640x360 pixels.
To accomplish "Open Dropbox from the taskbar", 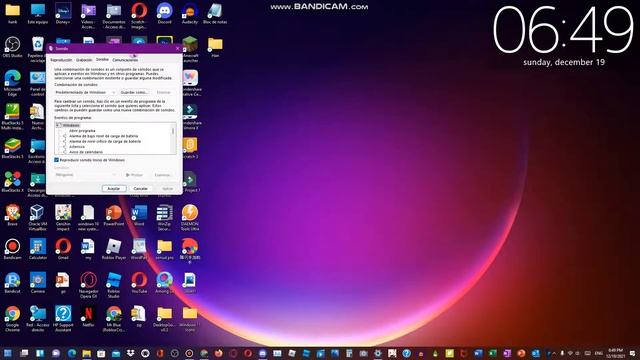I will point(130,353).
